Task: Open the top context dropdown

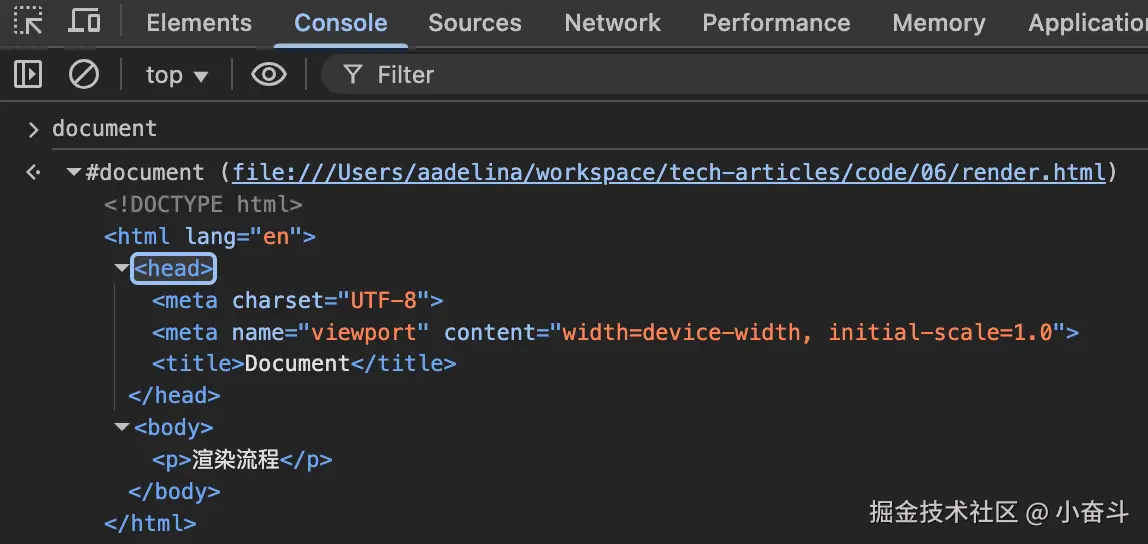Action: [177, 75]
